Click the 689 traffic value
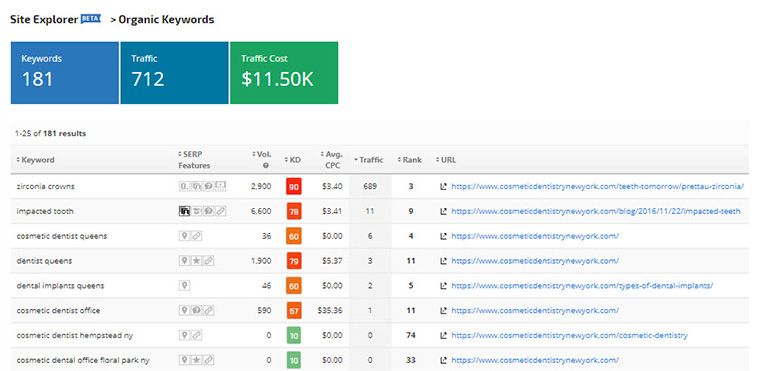Image resolution: width=757 pixels, height=371 pixels. pos(370,186)
